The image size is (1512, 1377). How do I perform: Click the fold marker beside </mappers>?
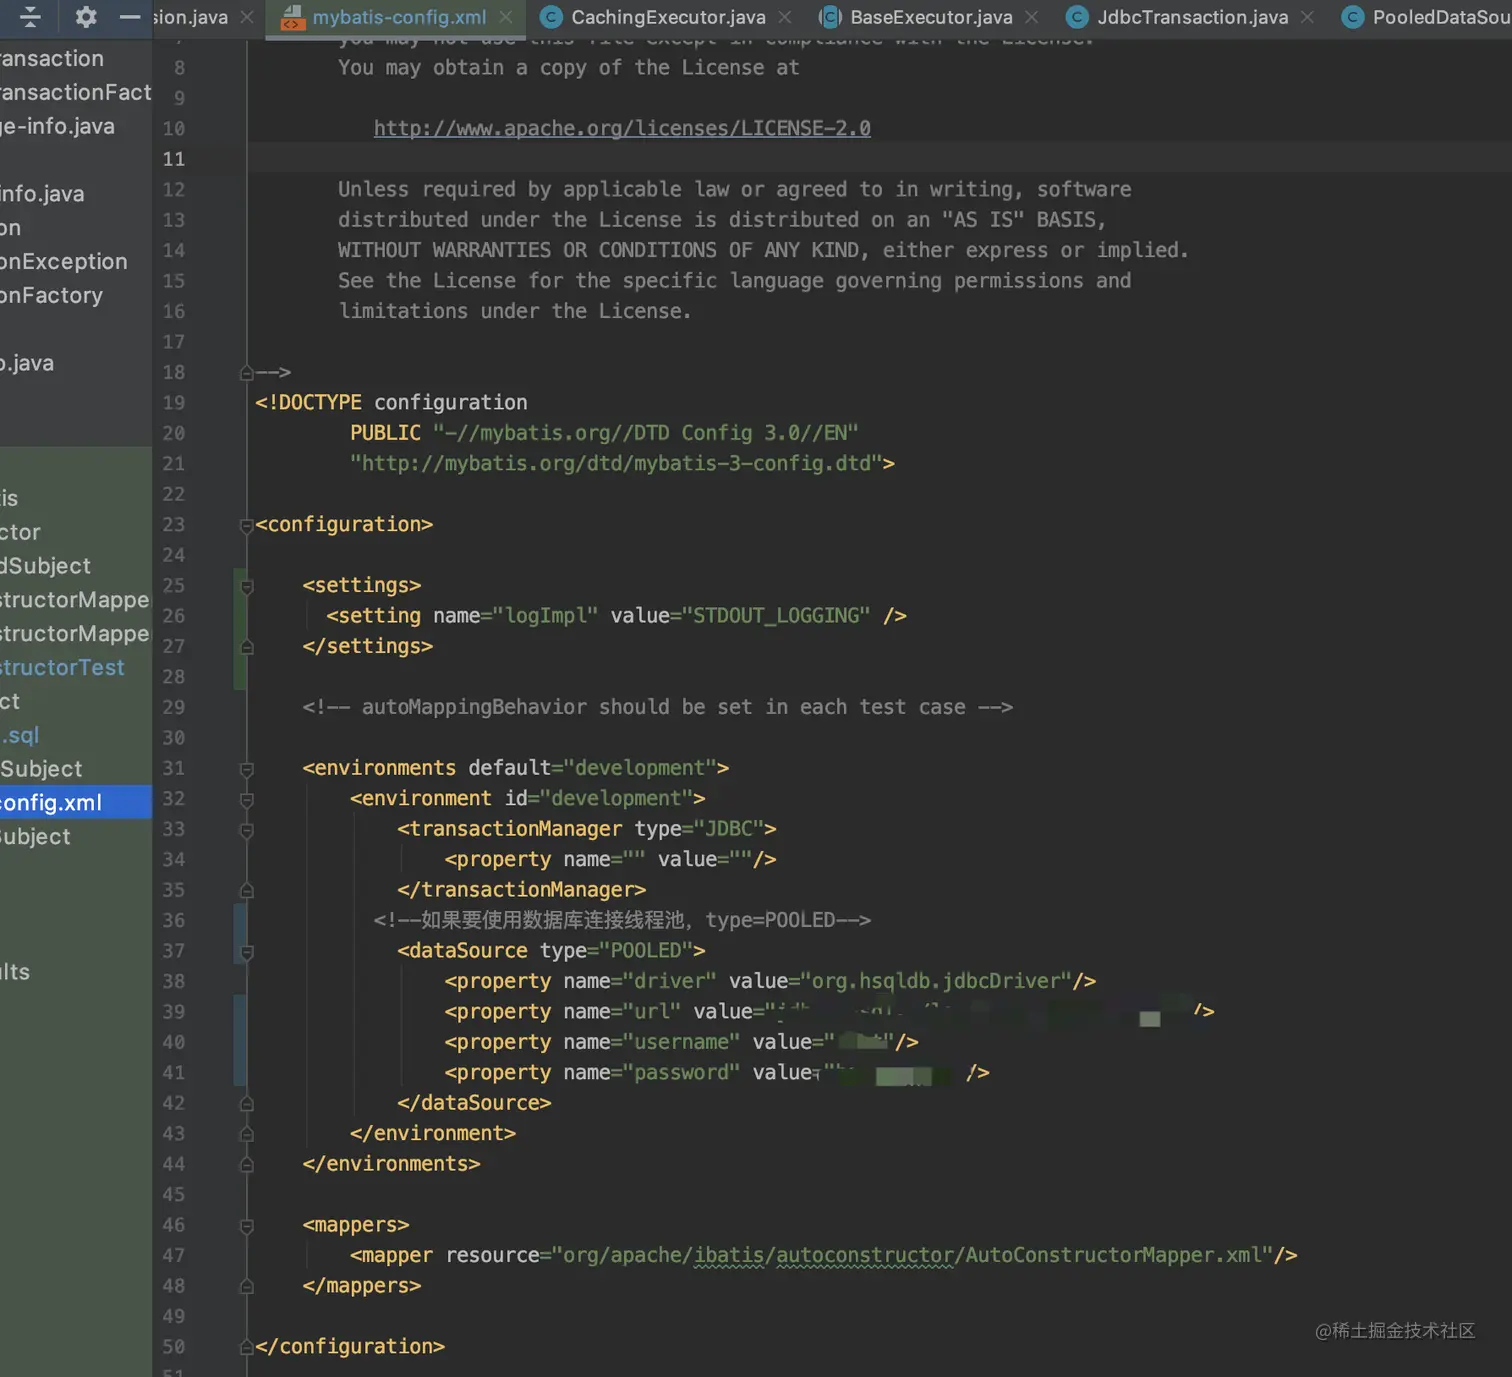point(246,1287)
